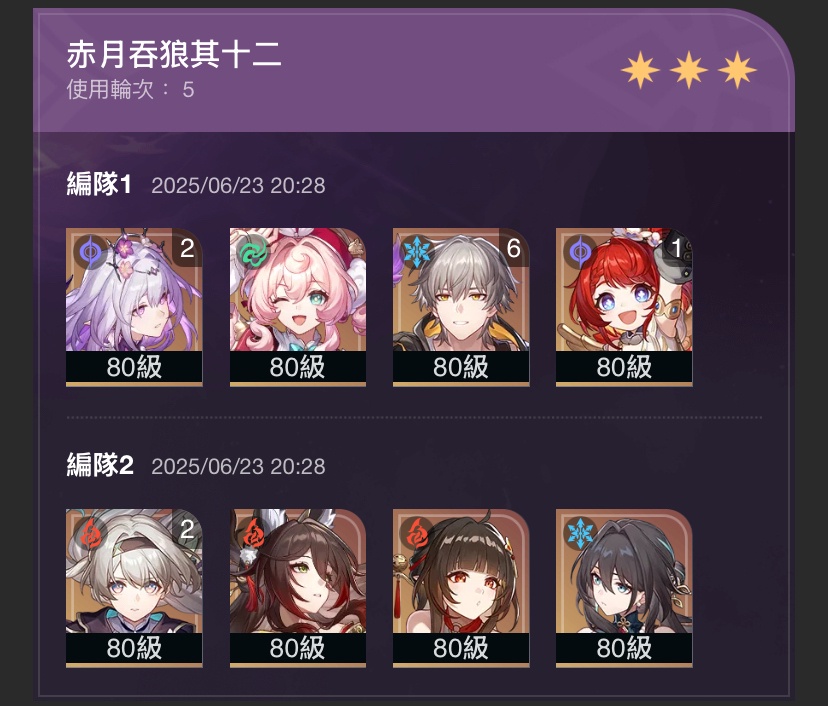Image resolution: width=828 pixels, height=706 pixels.
Task: Click the Ice element icon on gray-haired character
Action: point(417,251)
